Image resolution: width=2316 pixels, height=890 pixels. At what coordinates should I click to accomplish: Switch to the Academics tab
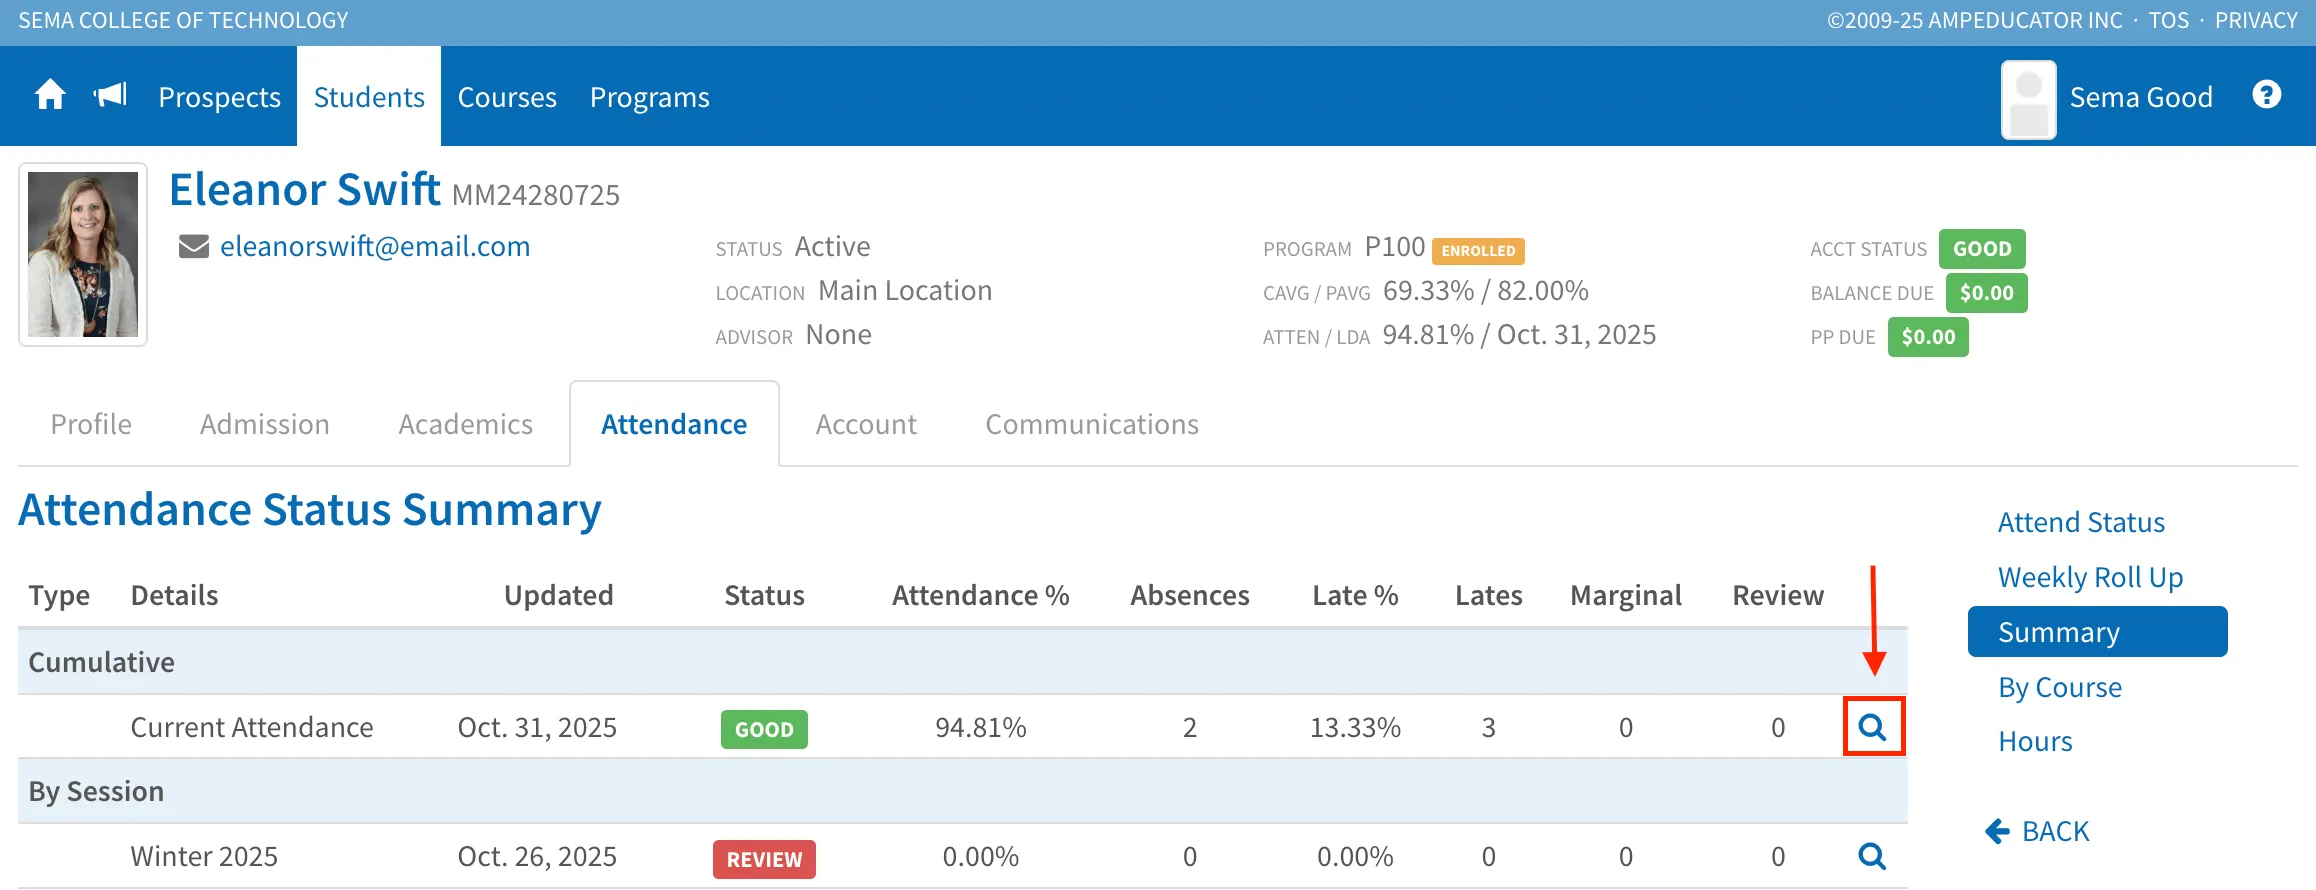pyautogui.click(x=466, y=424)
